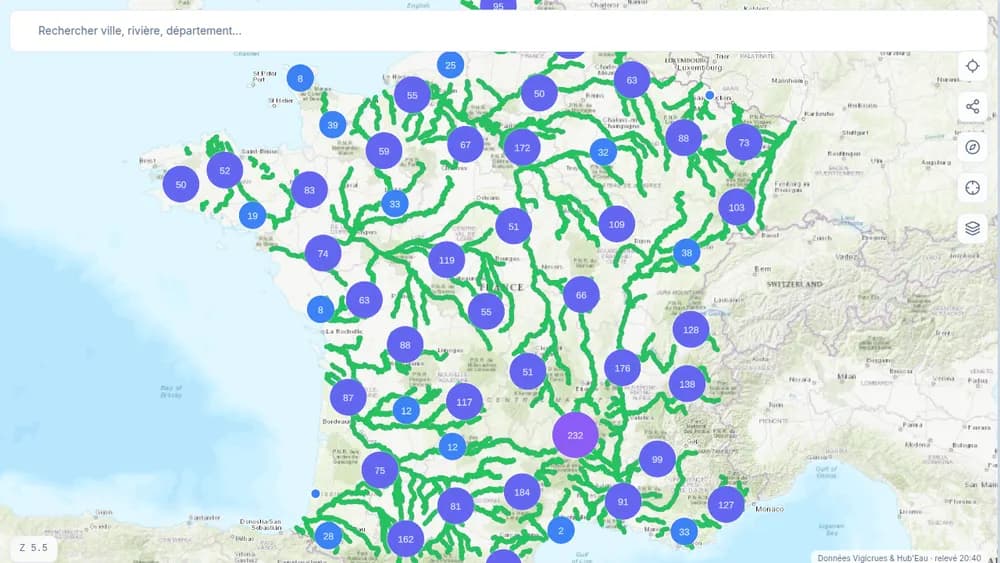Open the 67 station cluster
Viewport: 1000px width, 563px height.
(466, 144)
